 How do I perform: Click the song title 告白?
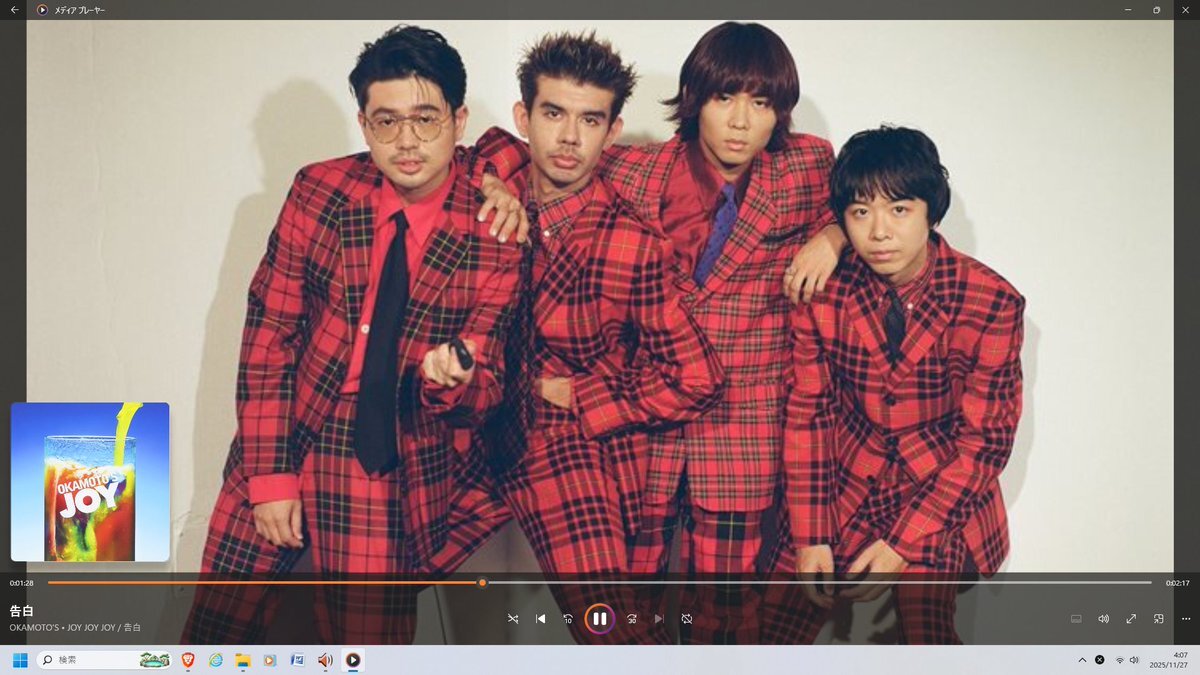coord(22,610)
